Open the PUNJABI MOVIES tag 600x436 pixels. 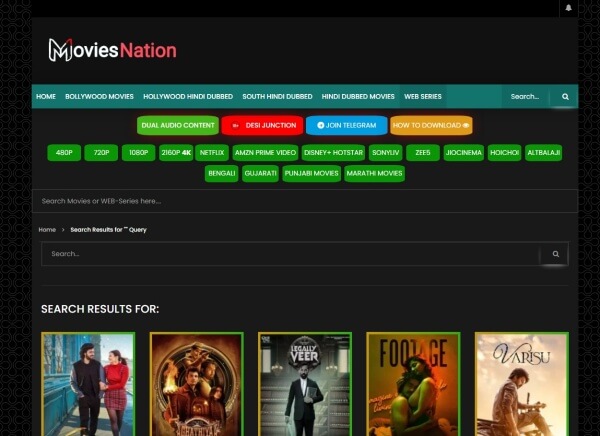point(311,173)
